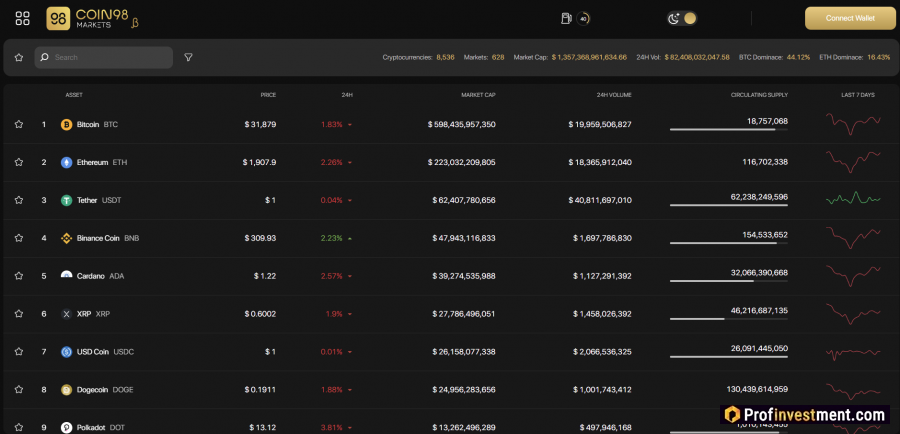Favorite Cardano with its star
This screenshot has width=900, height=434.
[x=18, y=276]
